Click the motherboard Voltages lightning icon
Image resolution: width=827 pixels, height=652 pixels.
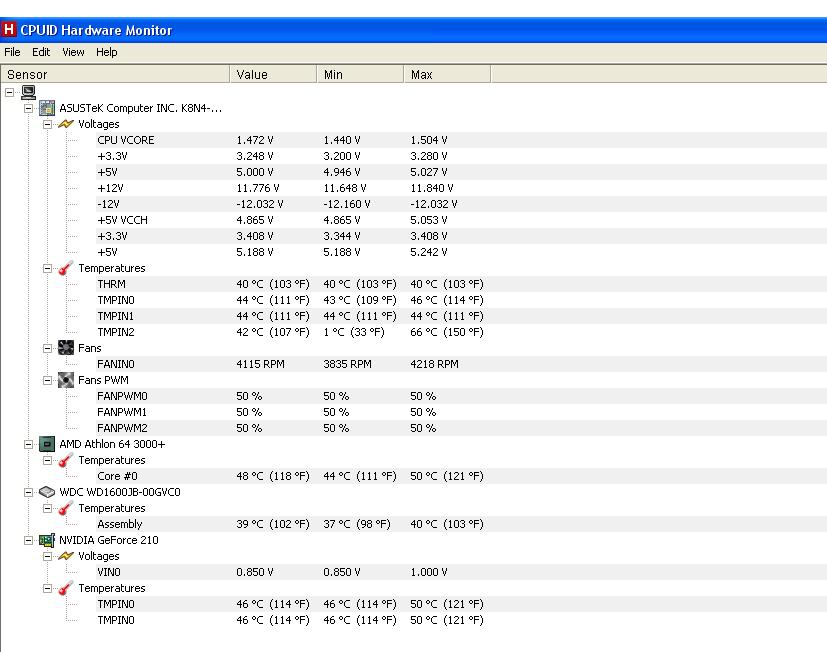click(65, 124)
